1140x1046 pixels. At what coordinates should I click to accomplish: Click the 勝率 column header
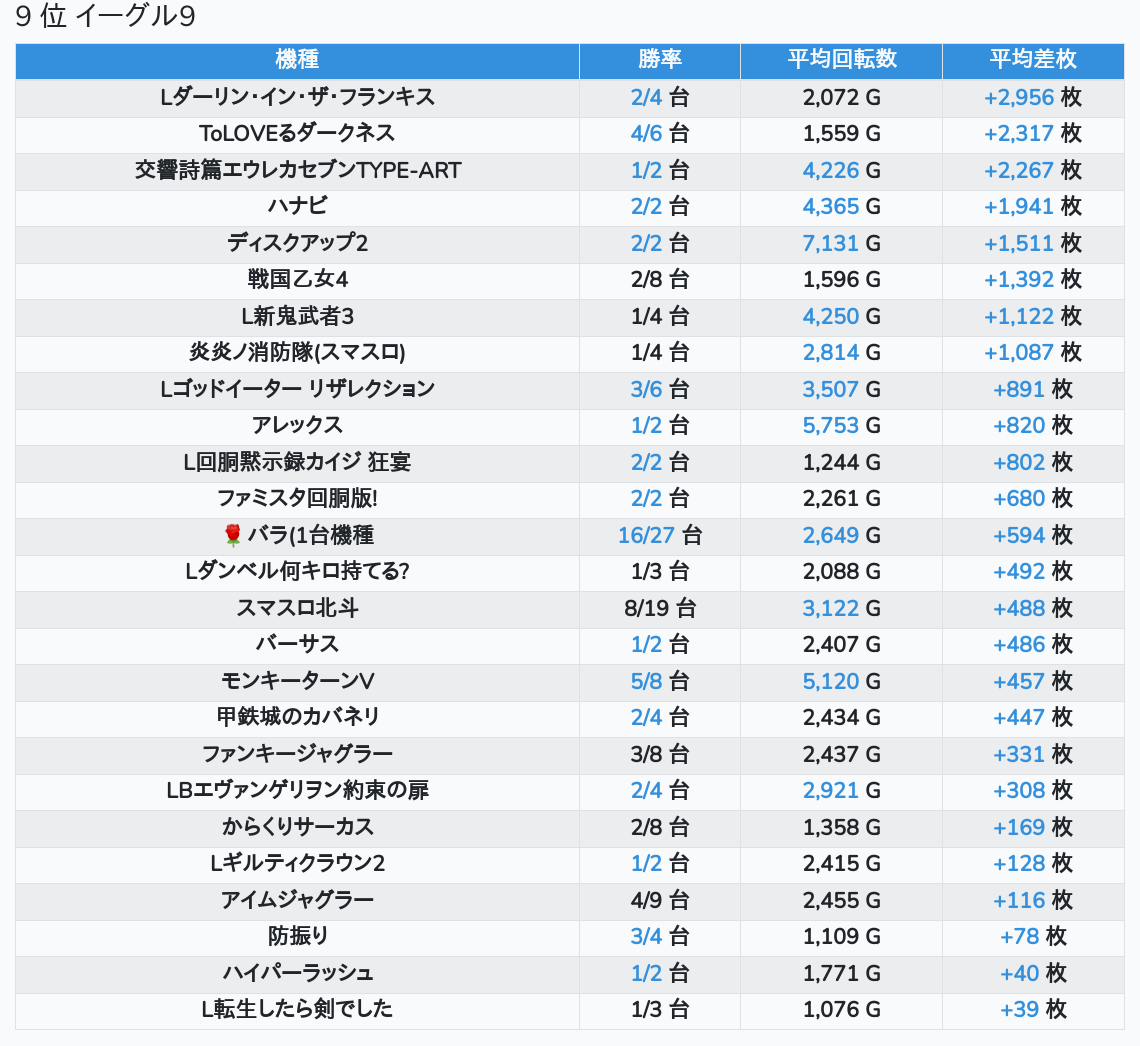pos(659,60)
